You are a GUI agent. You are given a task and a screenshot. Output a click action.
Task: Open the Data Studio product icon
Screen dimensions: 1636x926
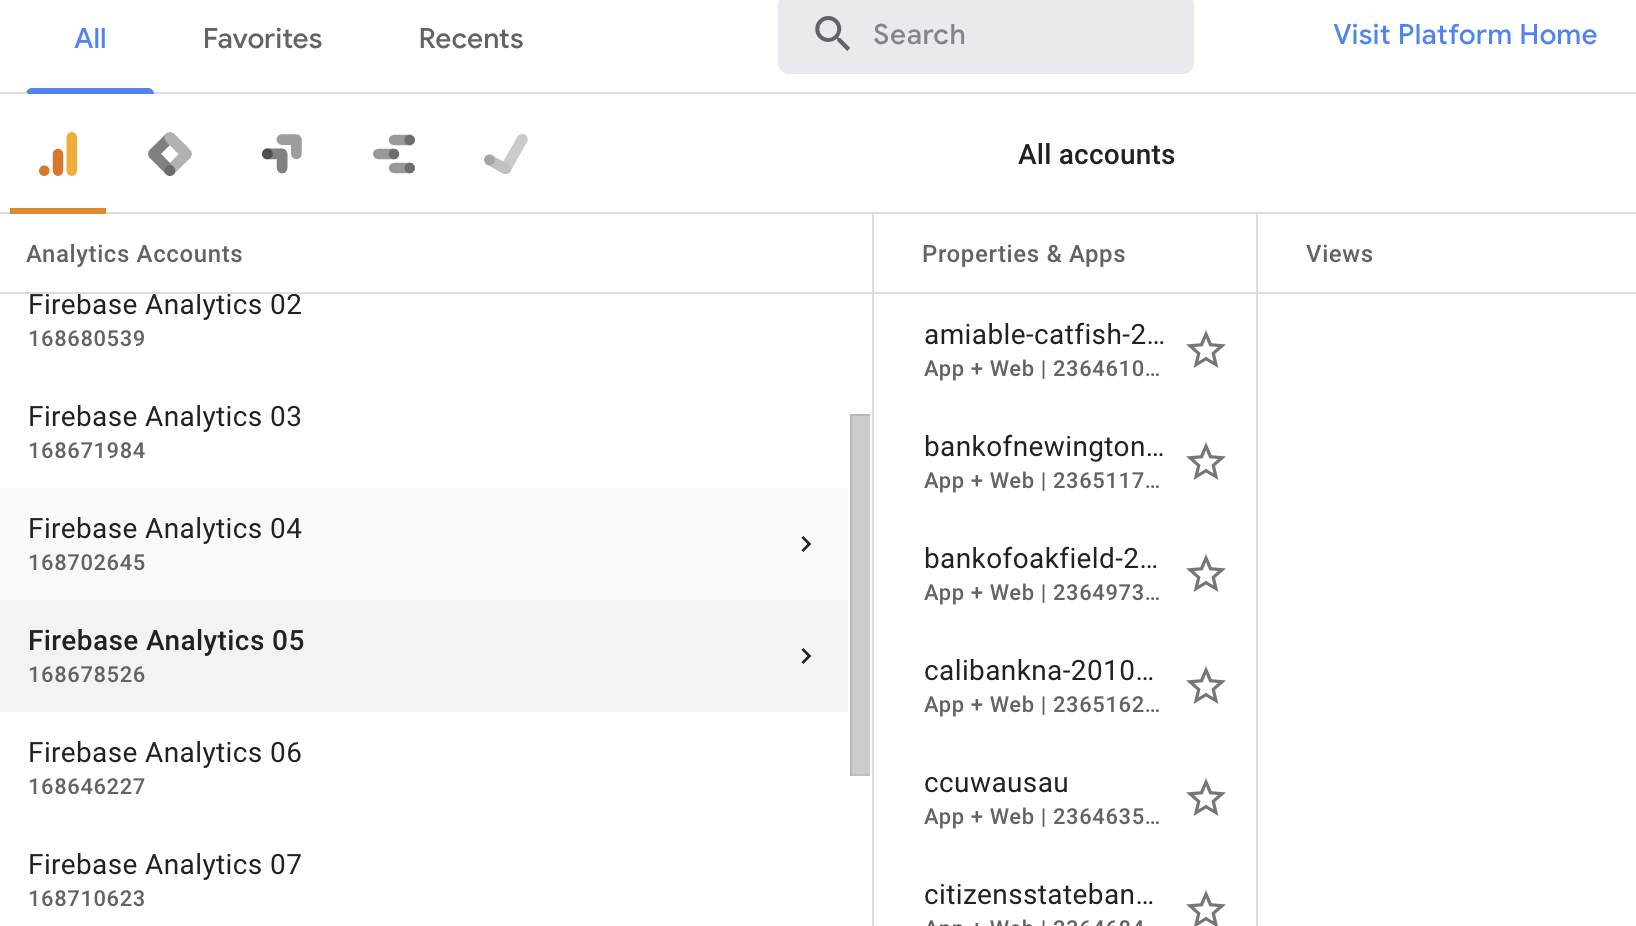pos(393,154)
